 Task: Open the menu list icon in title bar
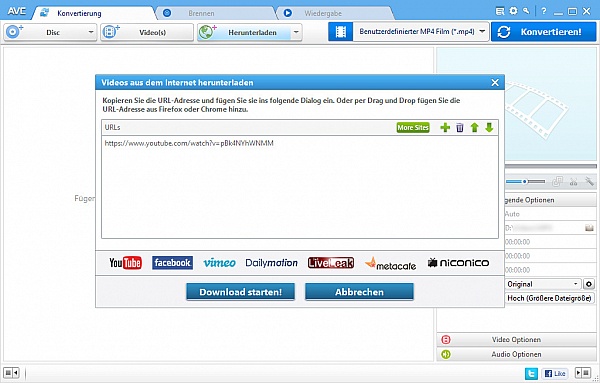coord(500,11)
